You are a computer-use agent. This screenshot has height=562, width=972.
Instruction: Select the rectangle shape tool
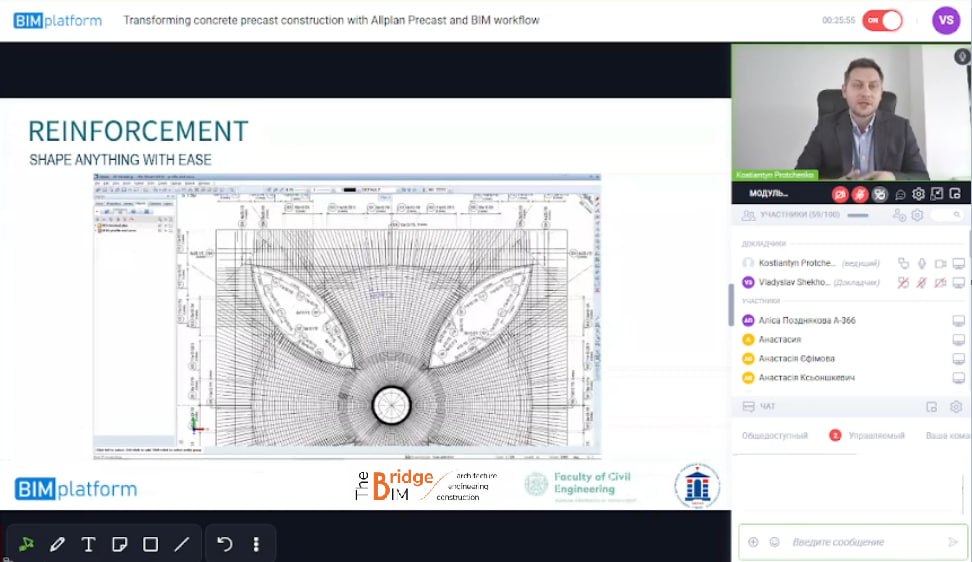tap(150, 544)
